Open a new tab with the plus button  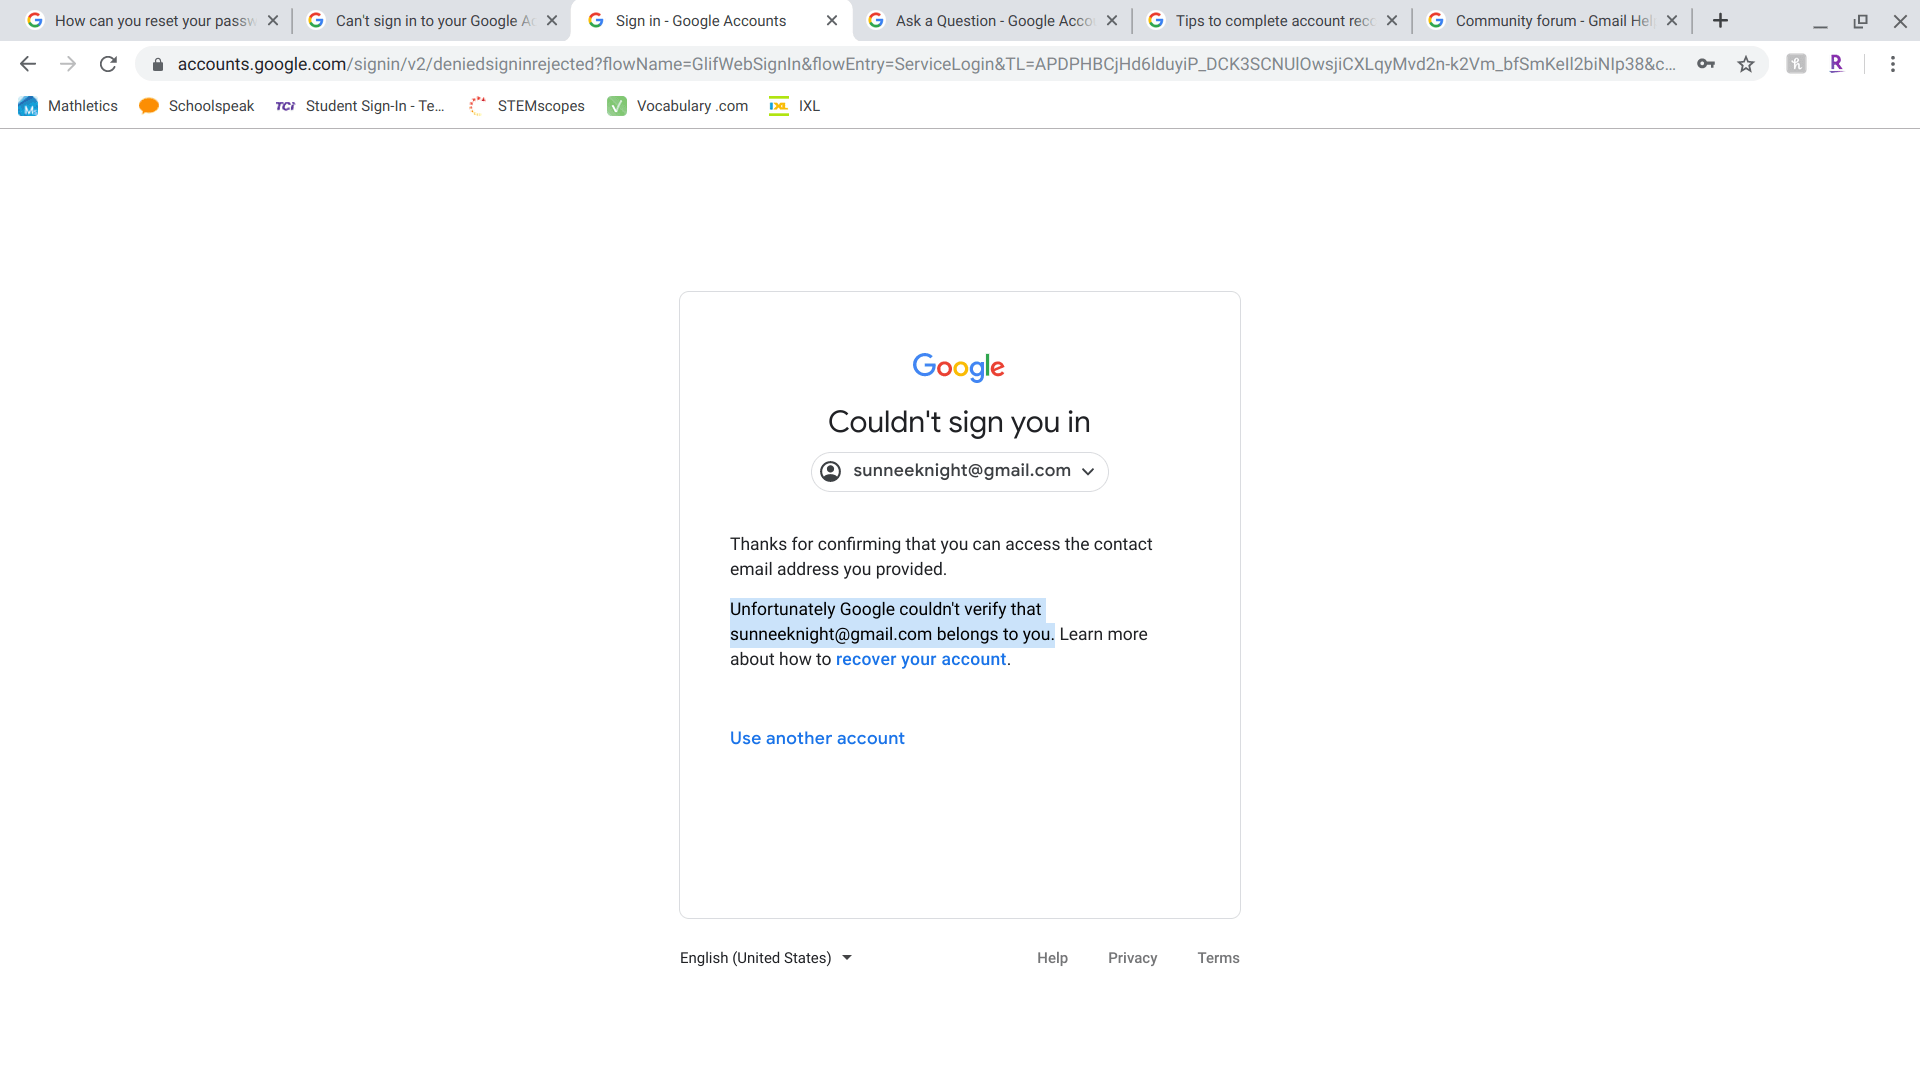click(1720, 21)
